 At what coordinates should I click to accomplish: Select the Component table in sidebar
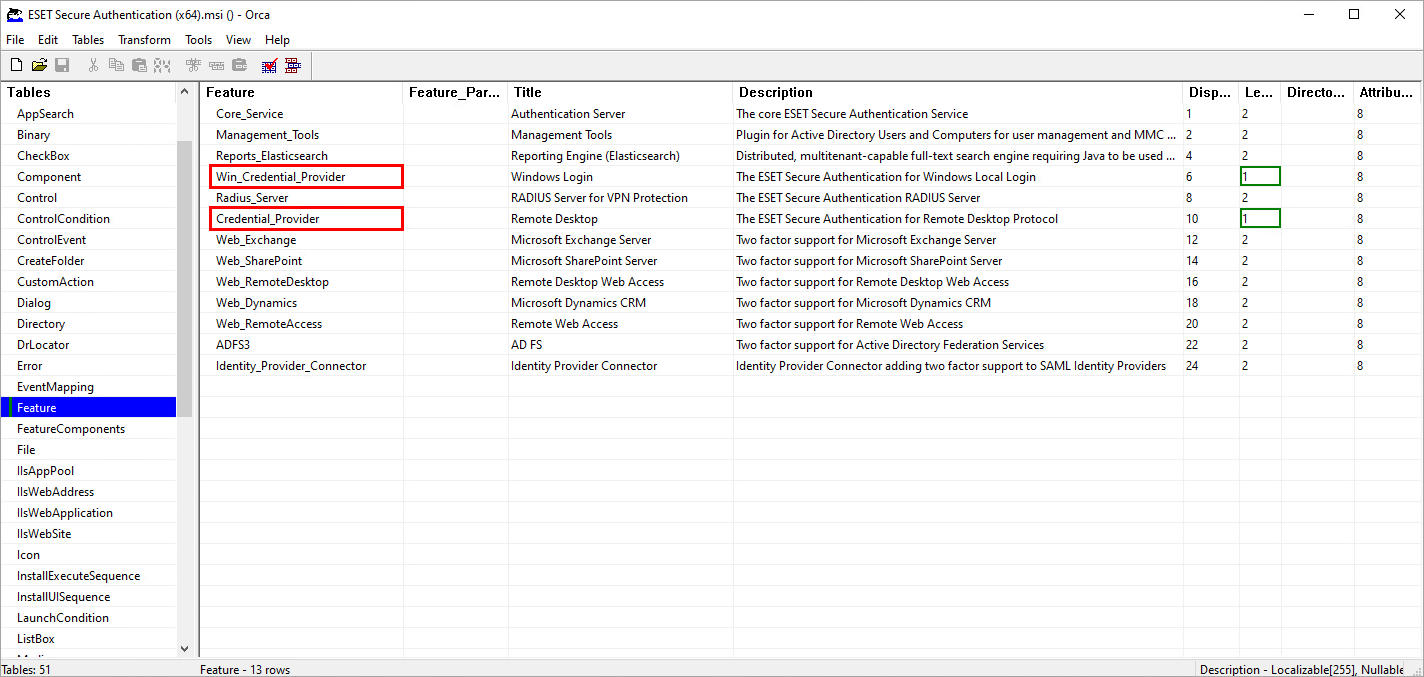(48, 176)
